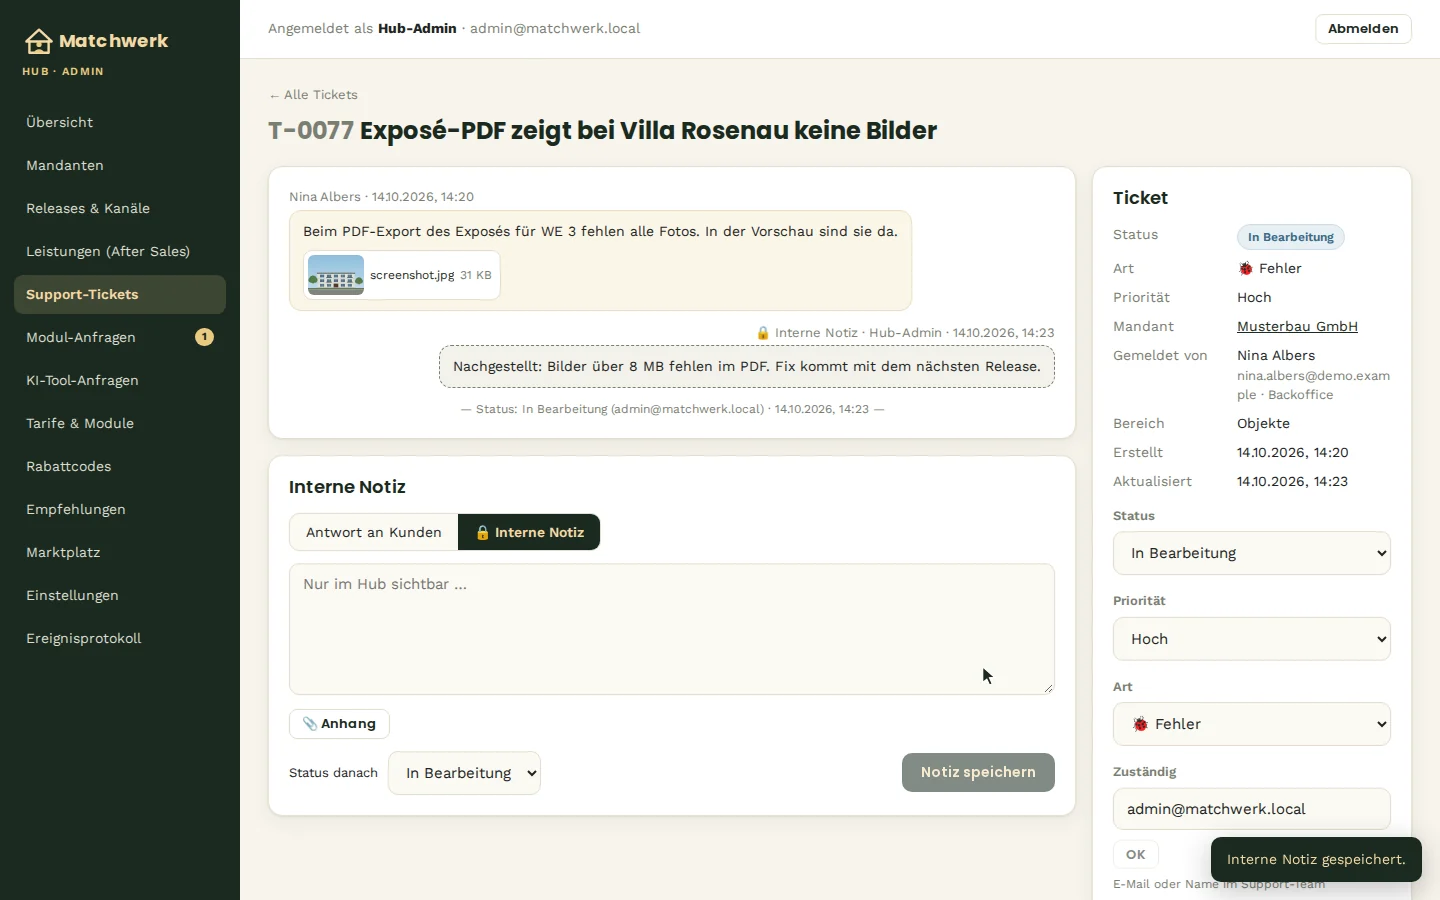Open the Status danach dropdown

464,773
